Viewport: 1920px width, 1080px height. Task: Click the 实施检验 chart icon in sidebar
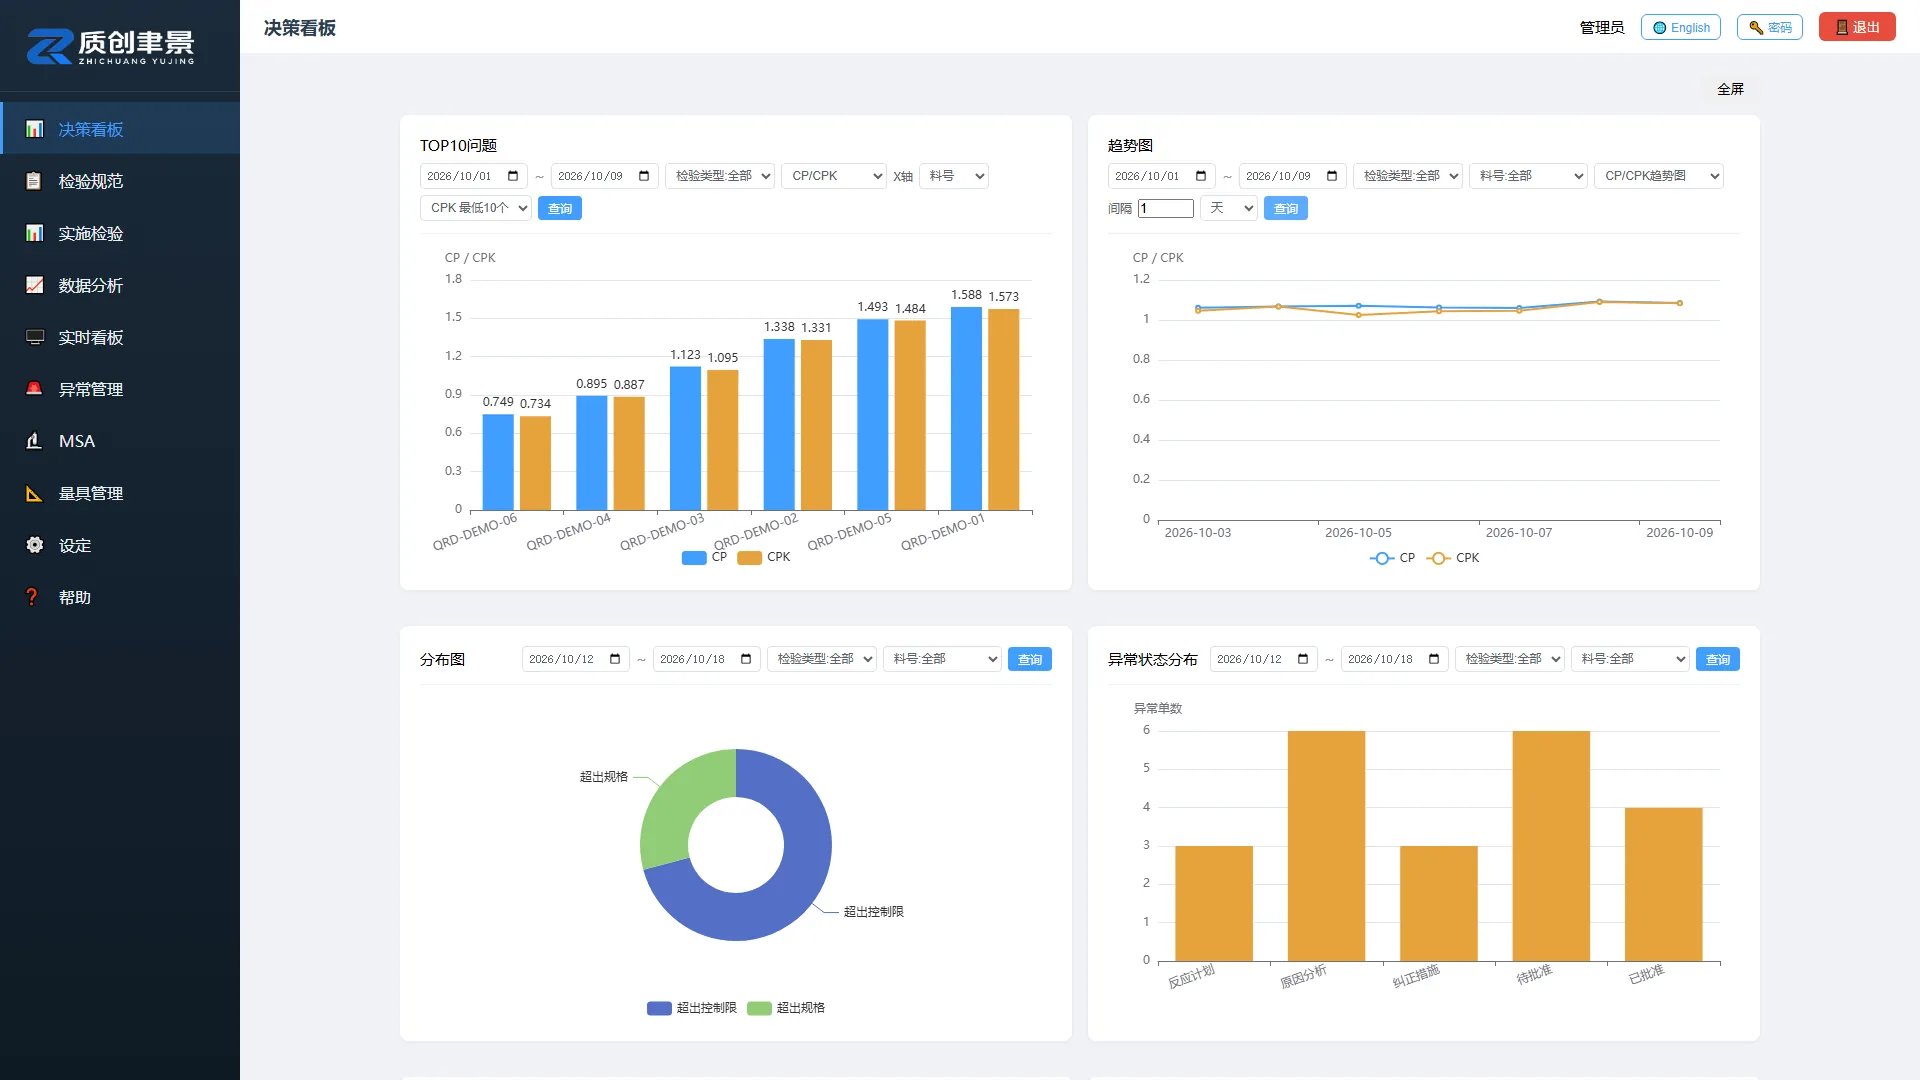pyautogui.click(x=34, y=233)
